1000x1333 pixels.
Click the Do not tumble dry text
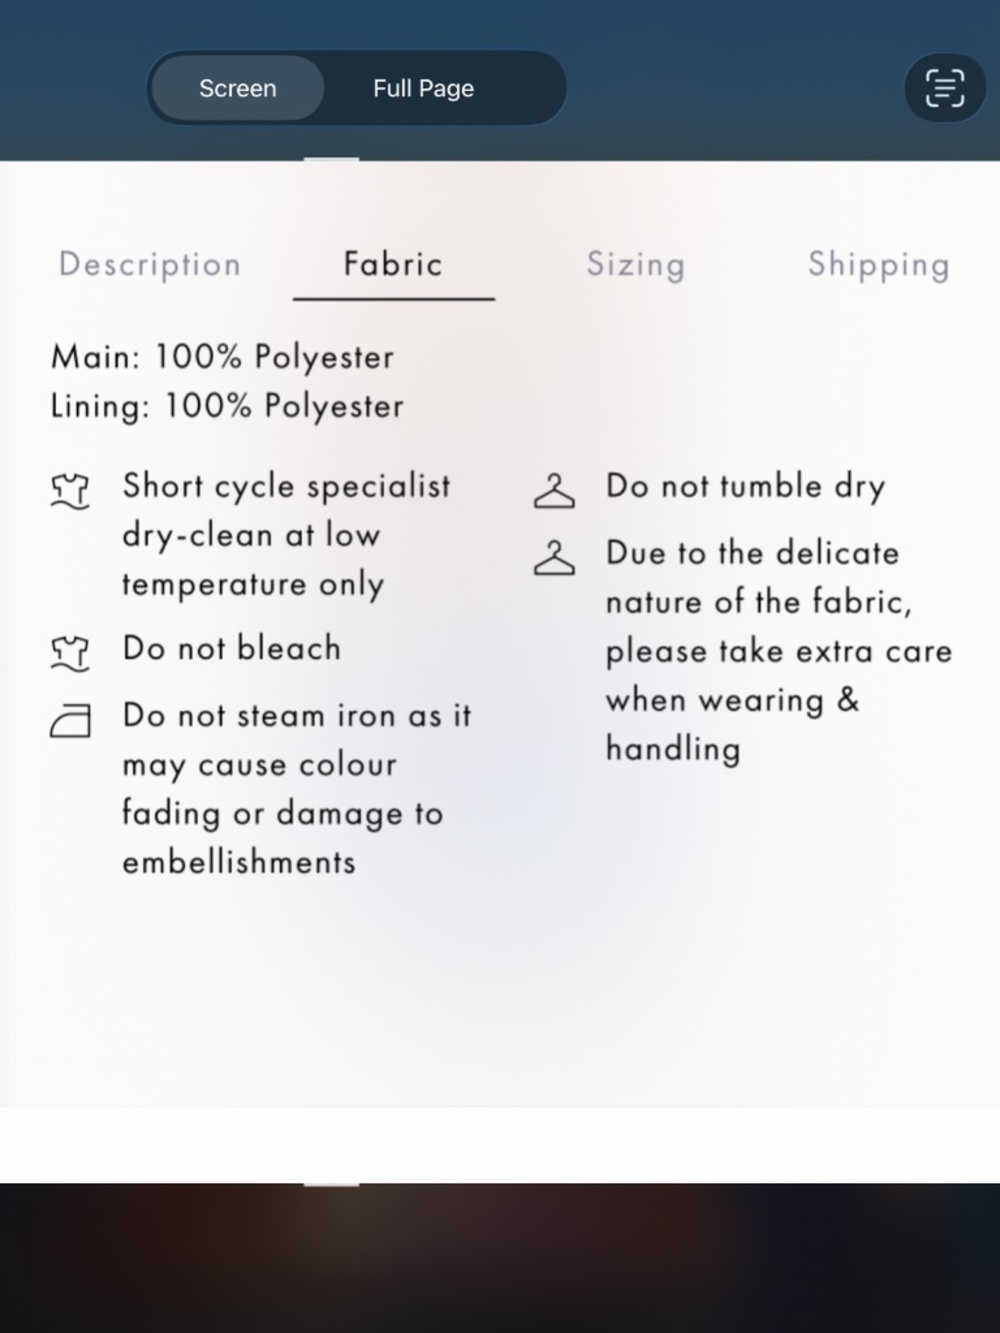[x=746, y=486]
